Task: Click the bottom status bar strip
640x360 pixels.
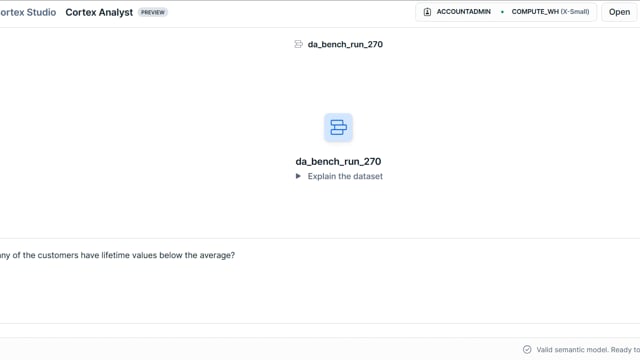Action: [x=320, y=349]
